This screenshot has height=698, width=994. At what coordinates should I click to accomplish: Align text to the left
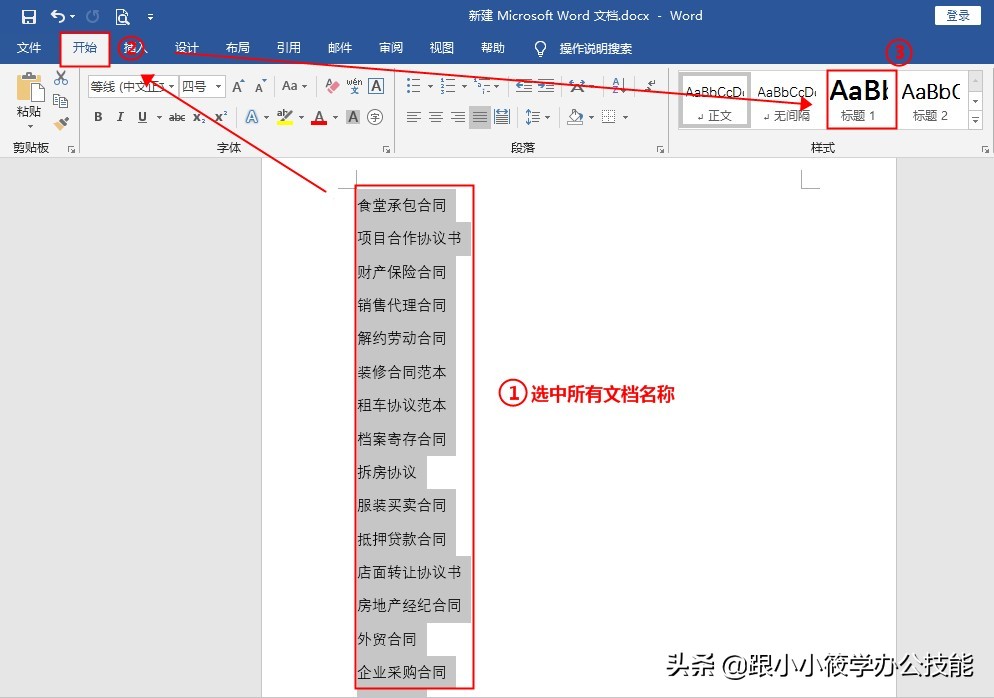click(413, 117)
